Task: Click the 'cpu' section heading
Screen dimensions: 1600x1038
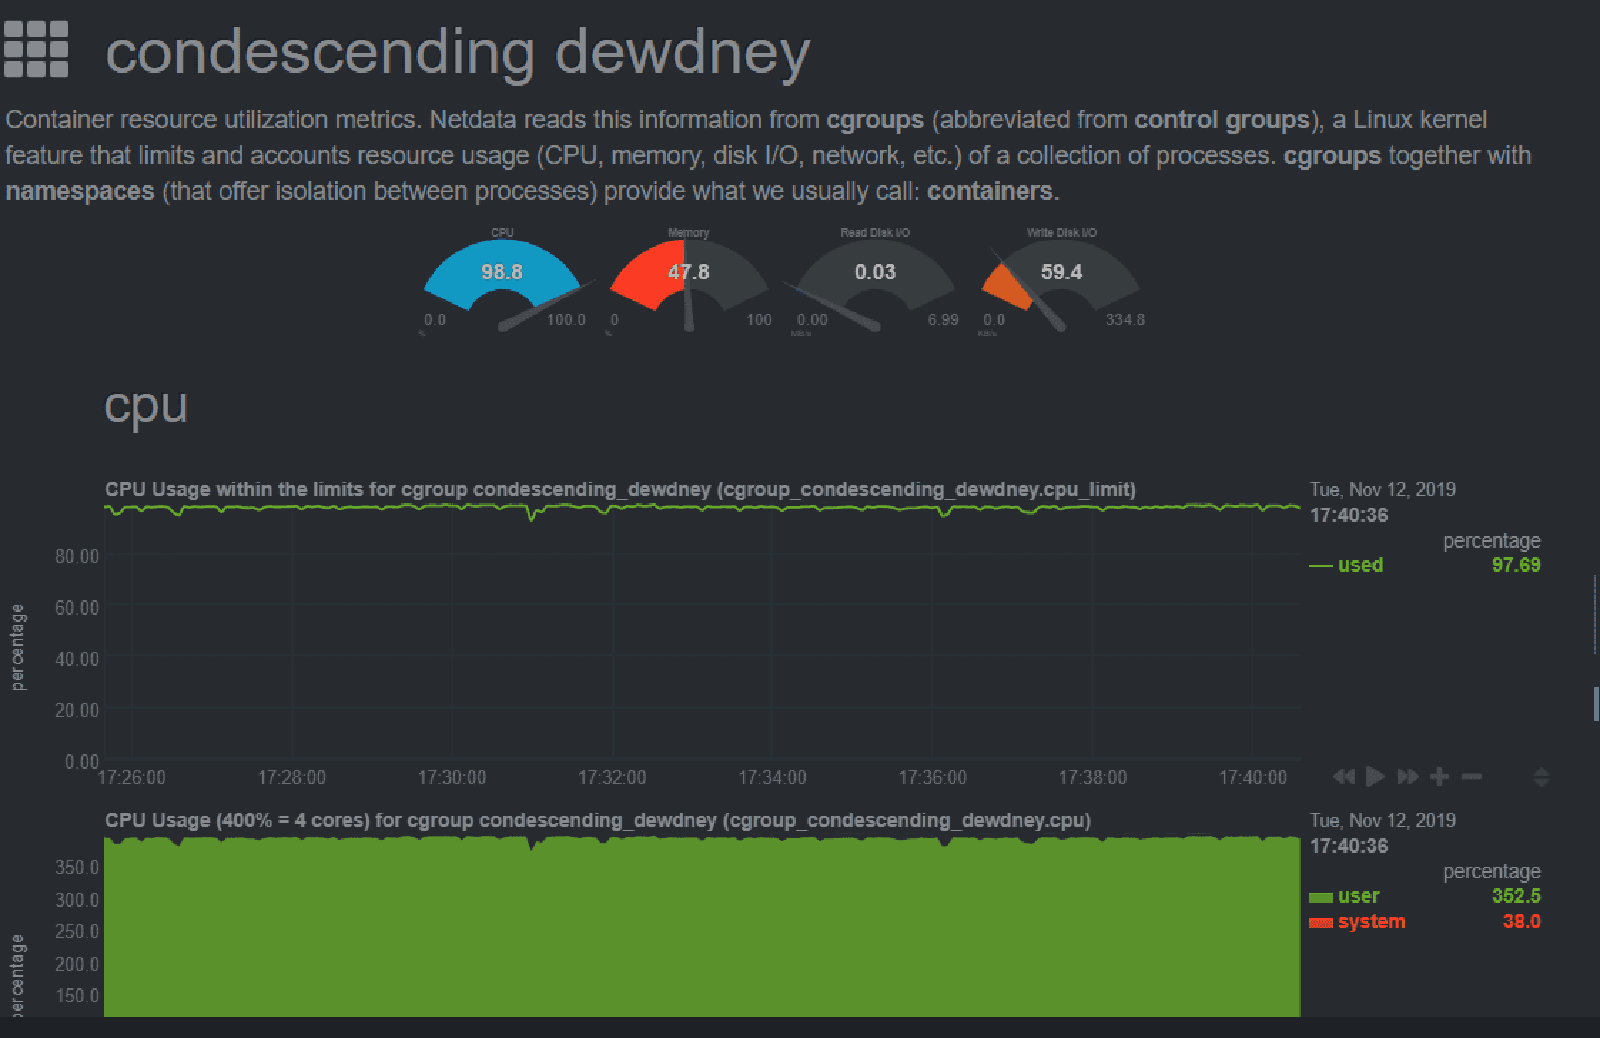Action: (146, 407)
